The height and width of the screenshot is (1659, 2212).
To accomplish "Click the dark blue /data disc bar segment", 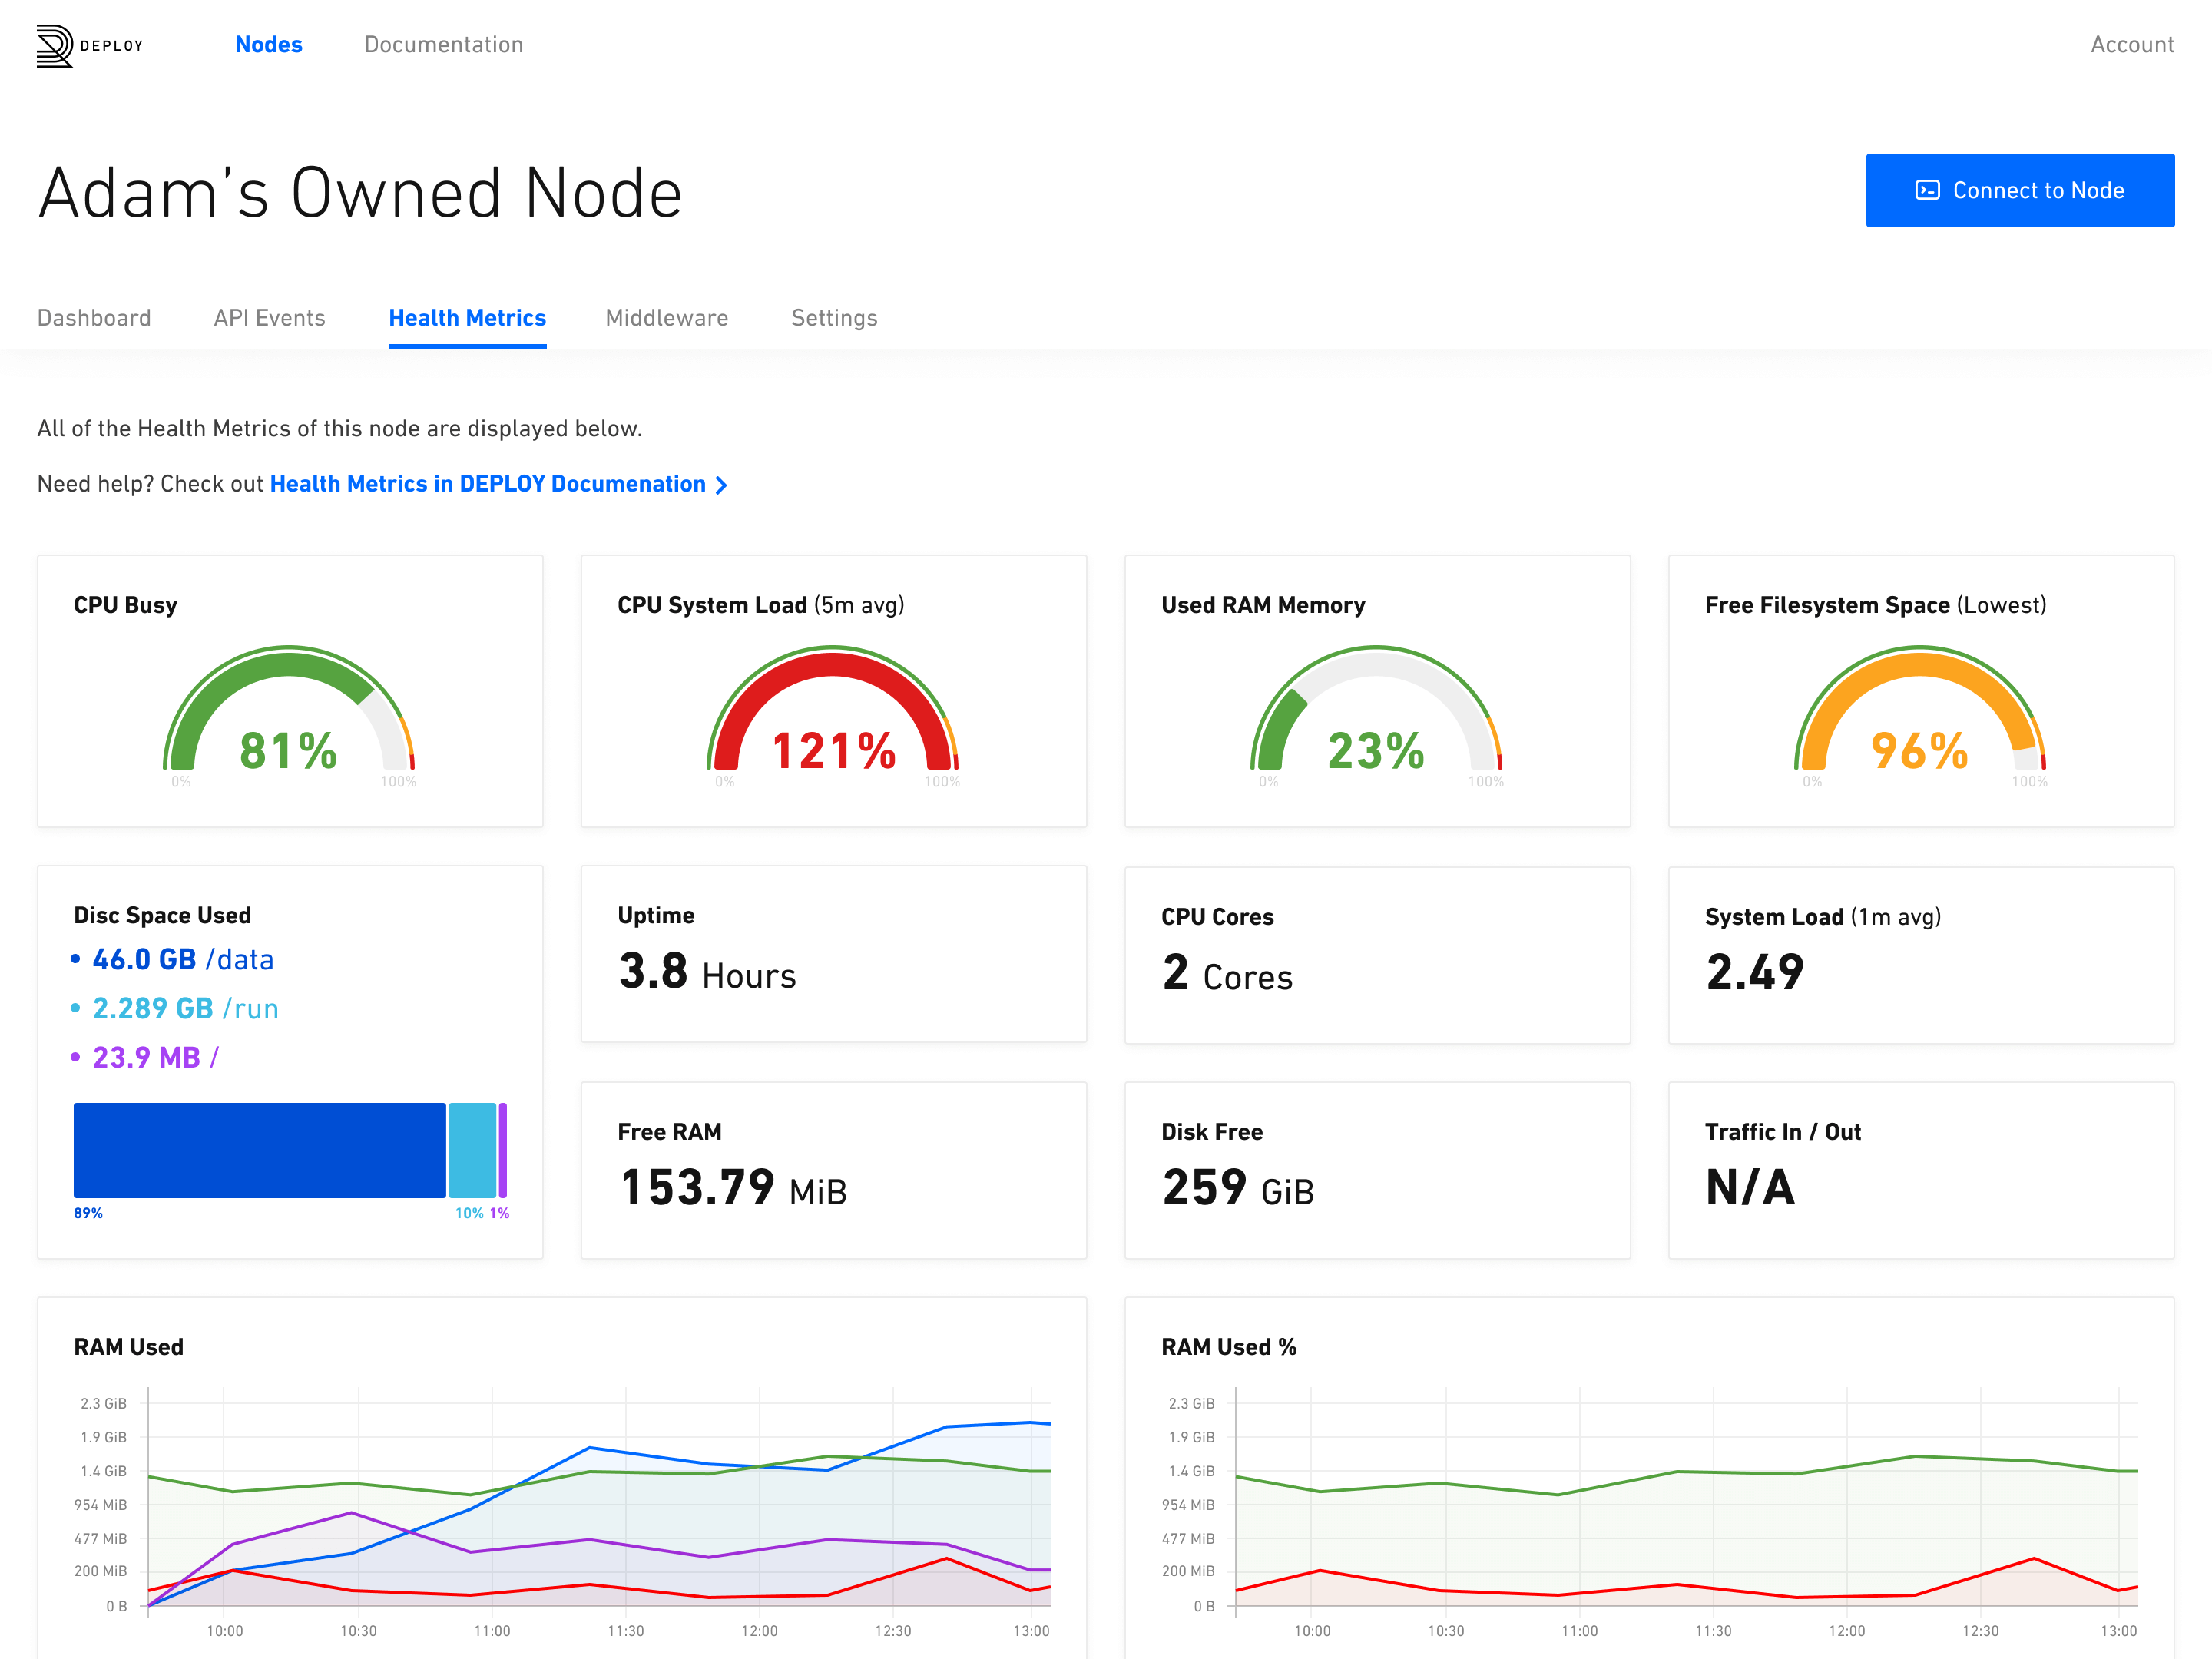I will point(259,1150).
